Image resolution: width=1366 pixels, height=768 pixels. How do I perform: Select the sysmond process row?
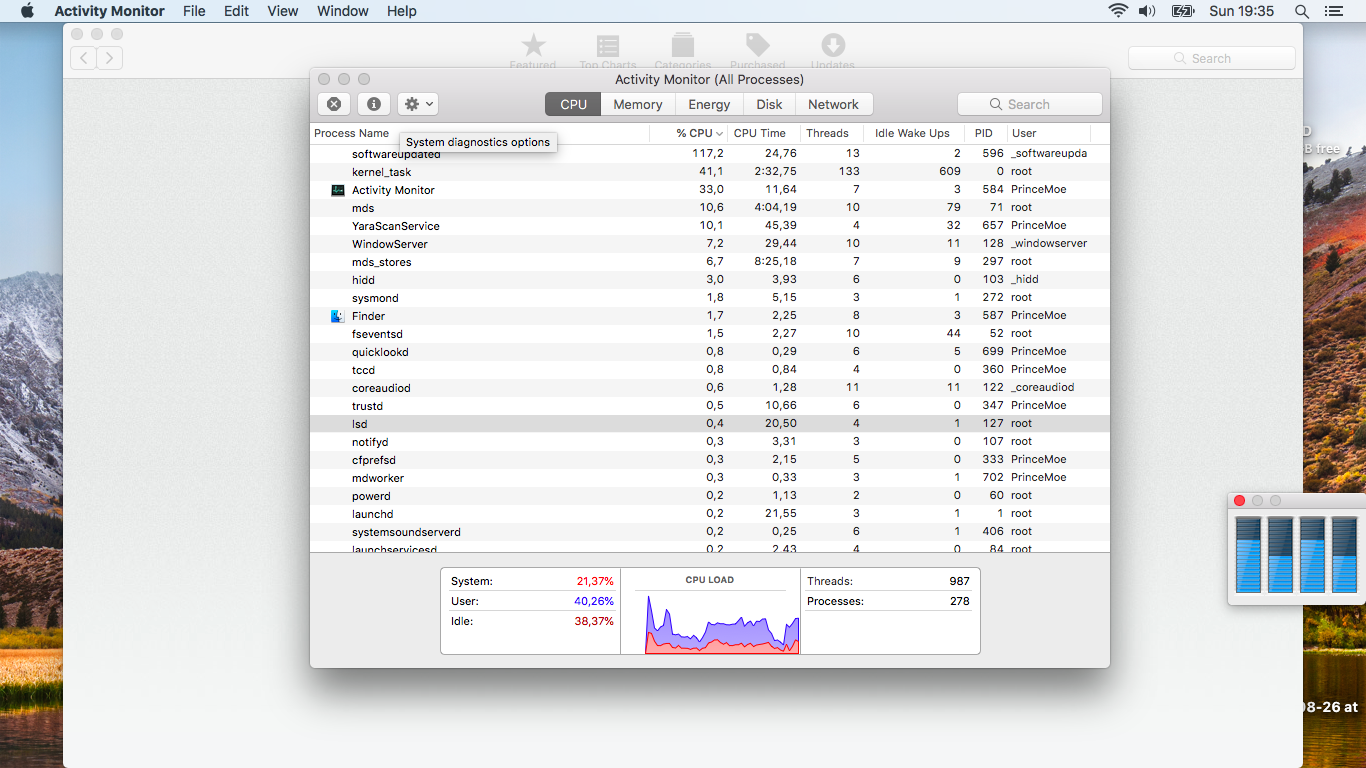(x=710, y=298)
